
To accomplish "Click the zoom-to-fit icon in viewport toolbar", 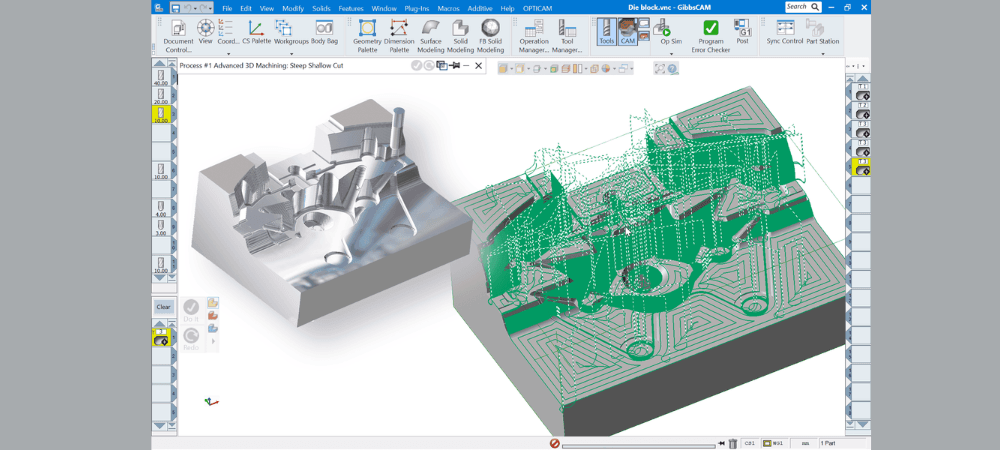I will pos(660,69).
